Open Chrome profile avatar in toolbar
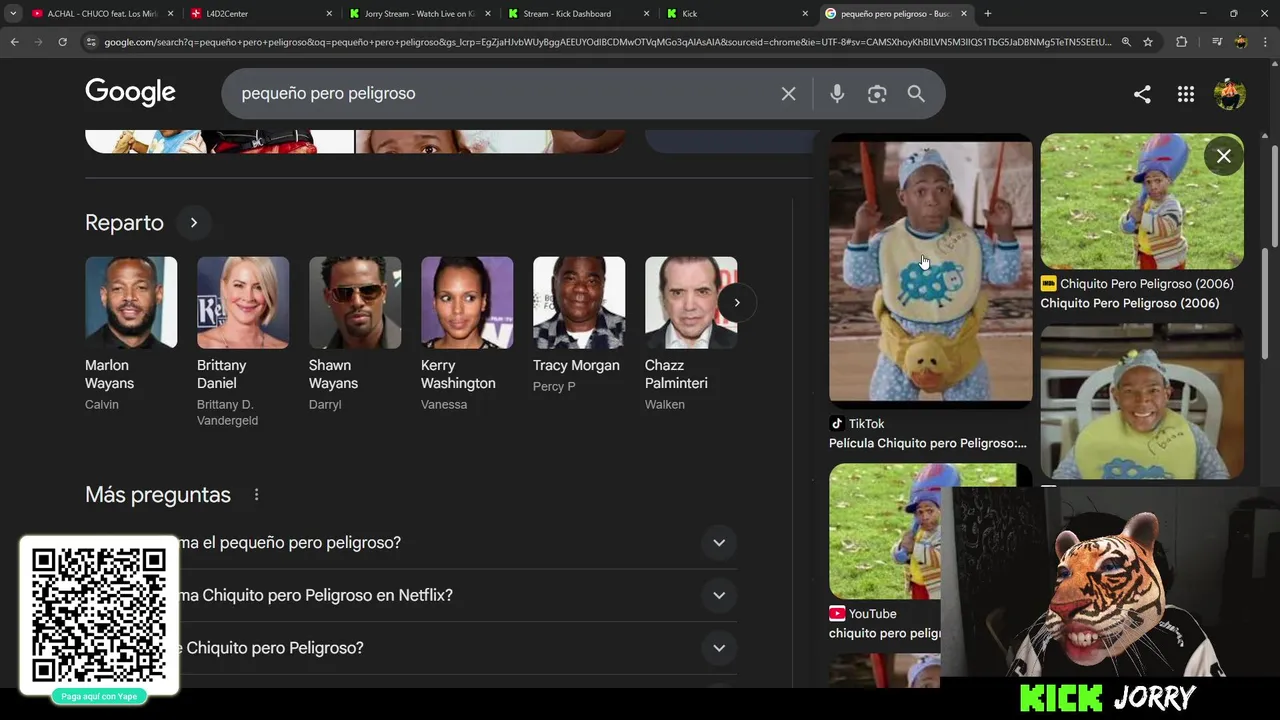Screen dimensions: 1280x720 click(x=1241, y=42)
